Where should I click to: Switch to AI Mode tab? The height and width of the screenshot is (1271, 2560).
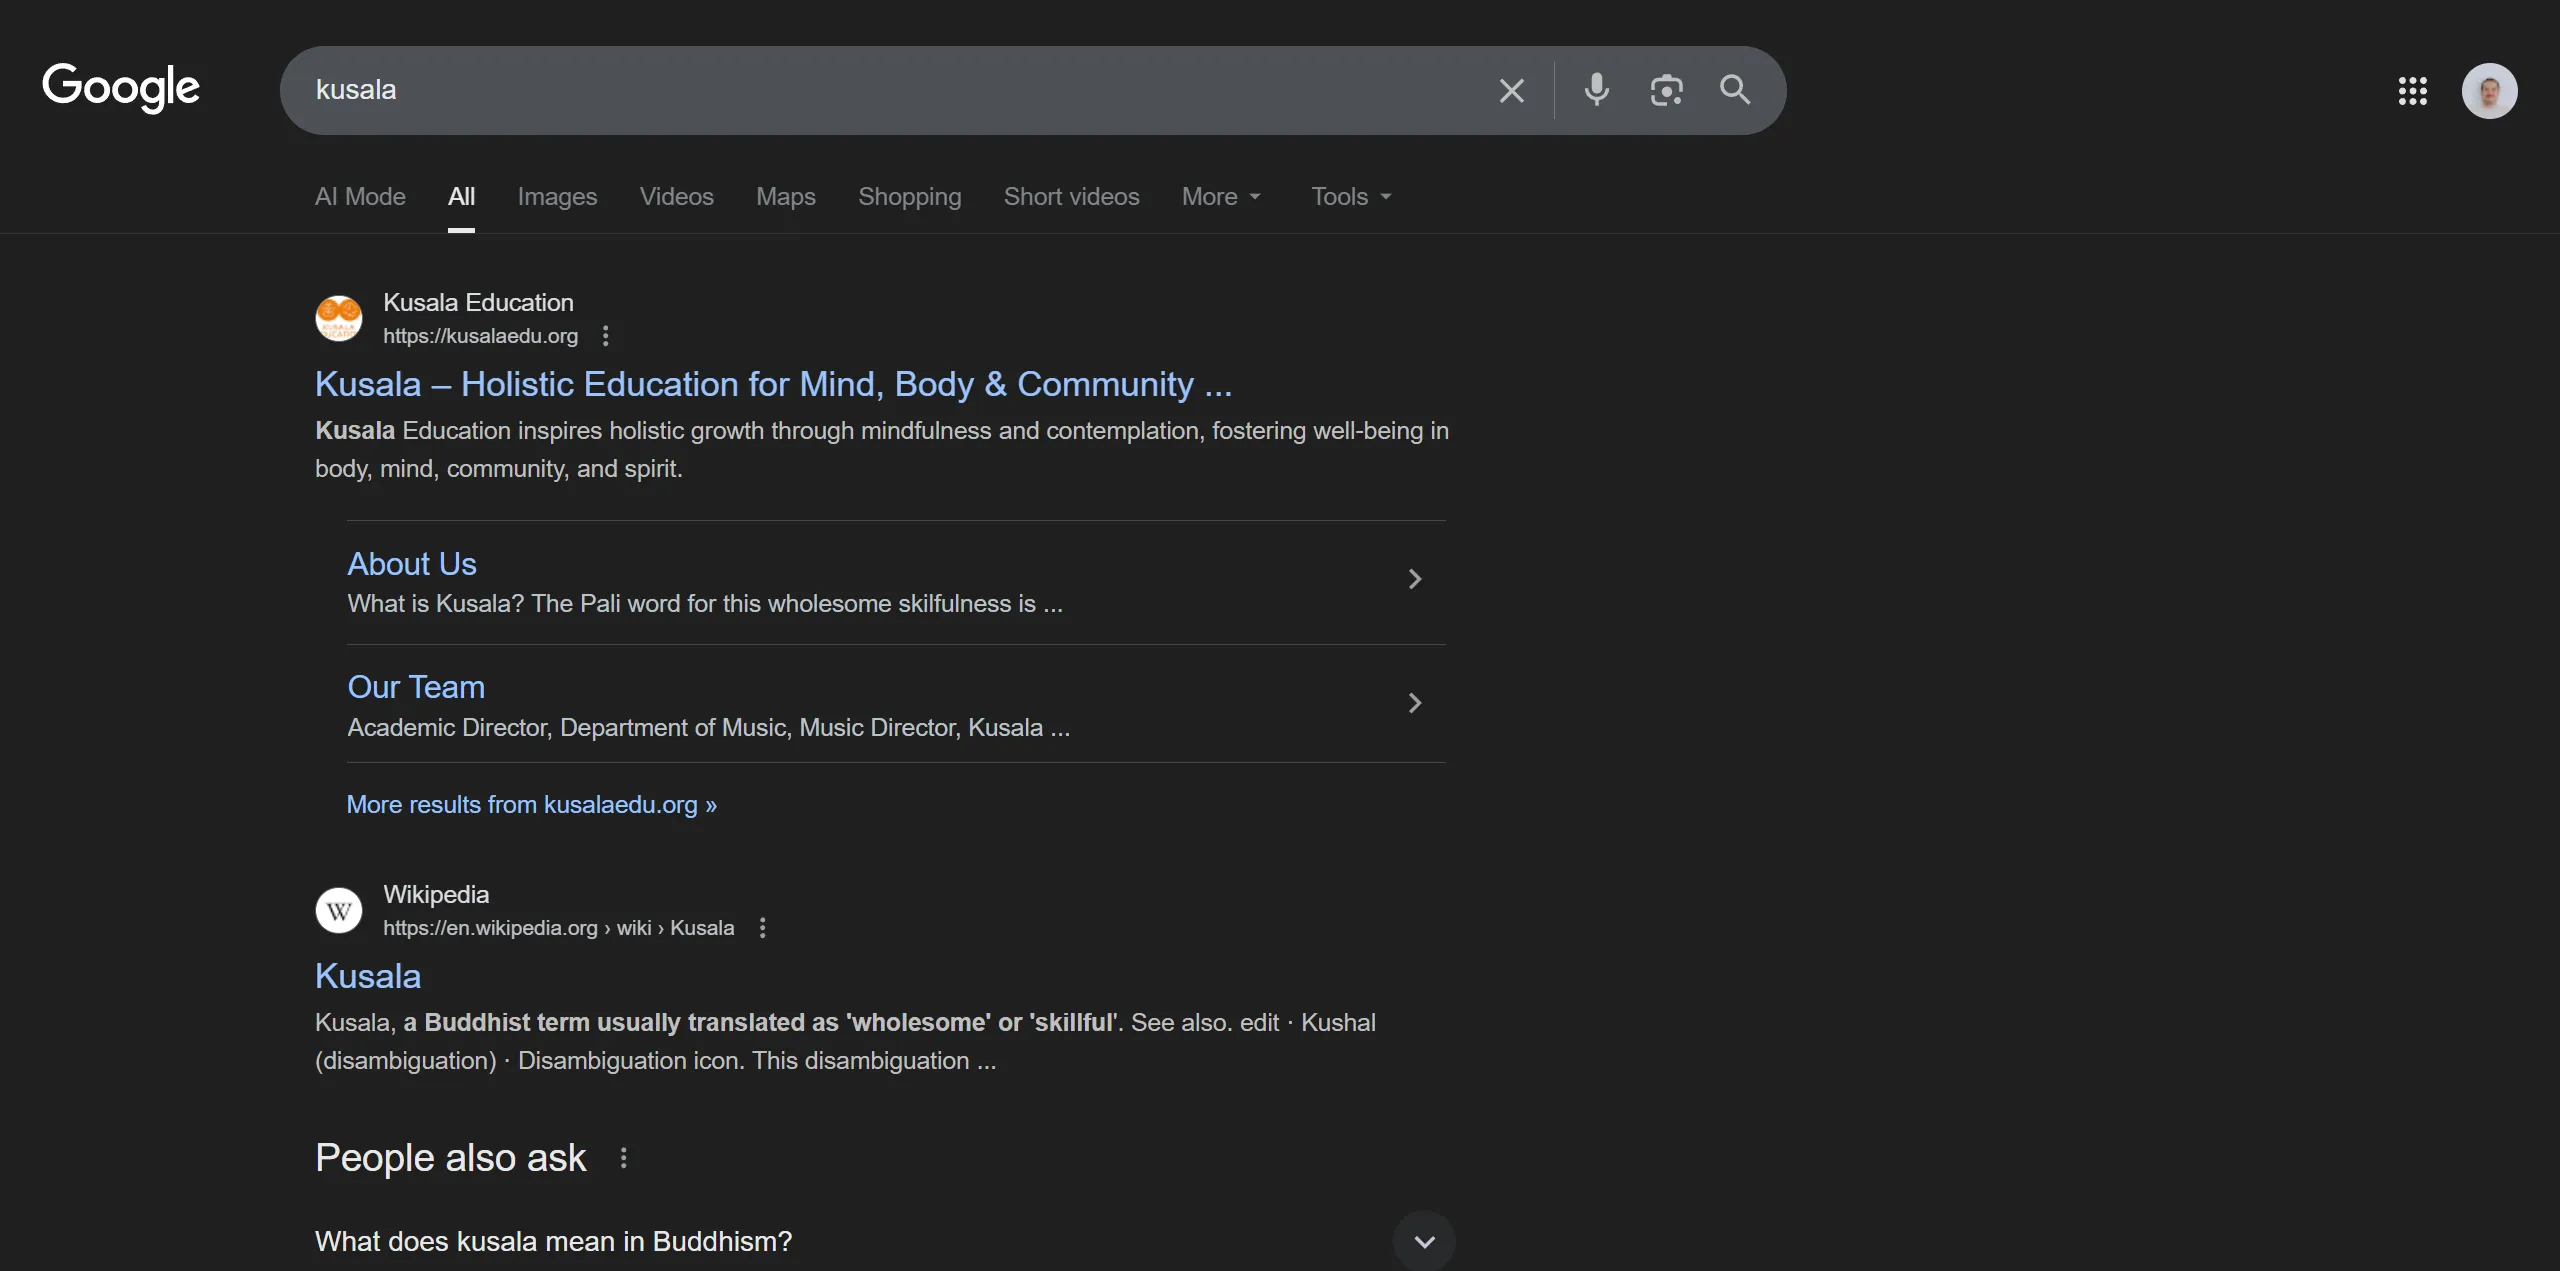(360, 197)
